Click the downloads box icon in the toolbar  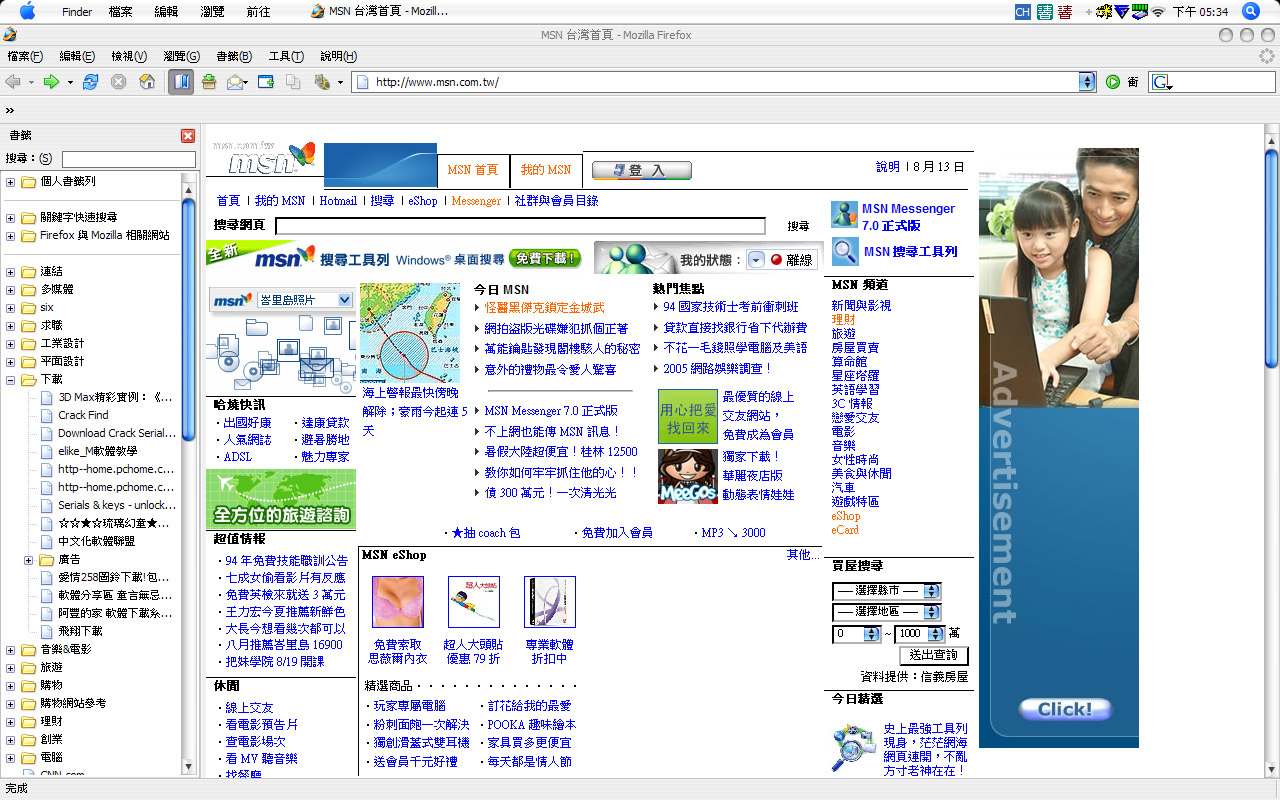click(209, 82)
